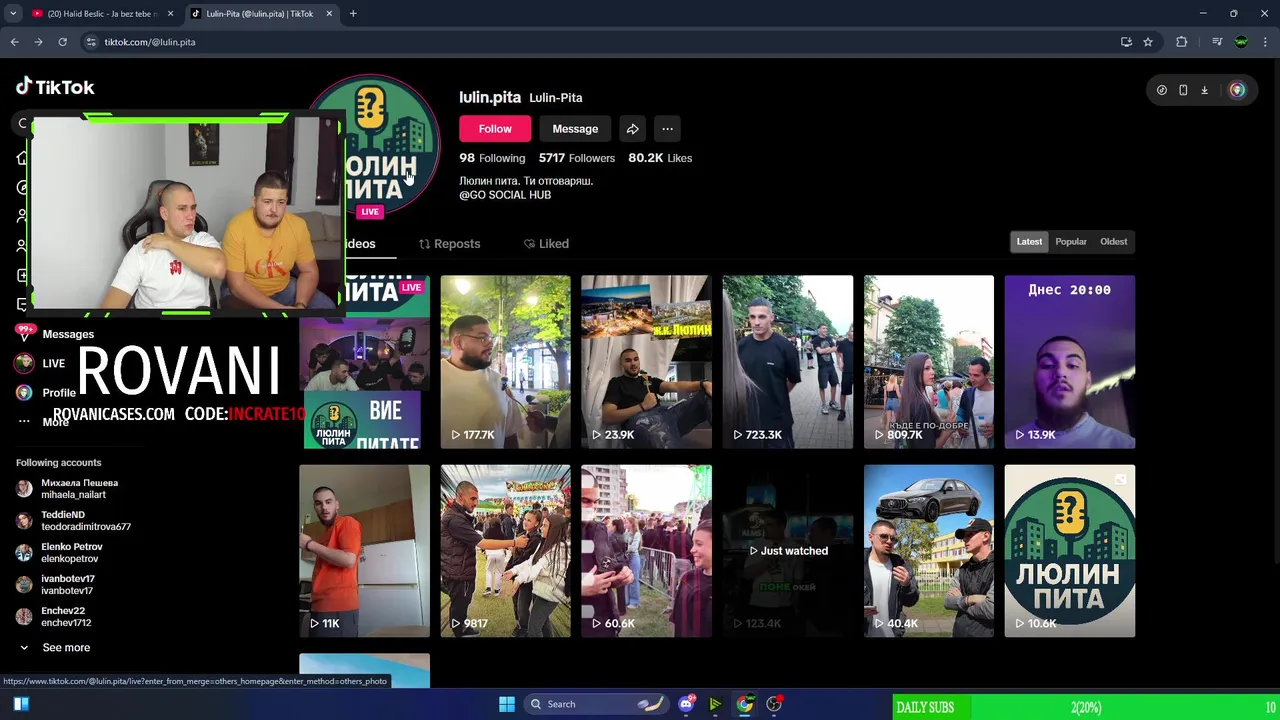Click the browser forward arrow
Screen dimensions: 1280x720
pos(38,42)
